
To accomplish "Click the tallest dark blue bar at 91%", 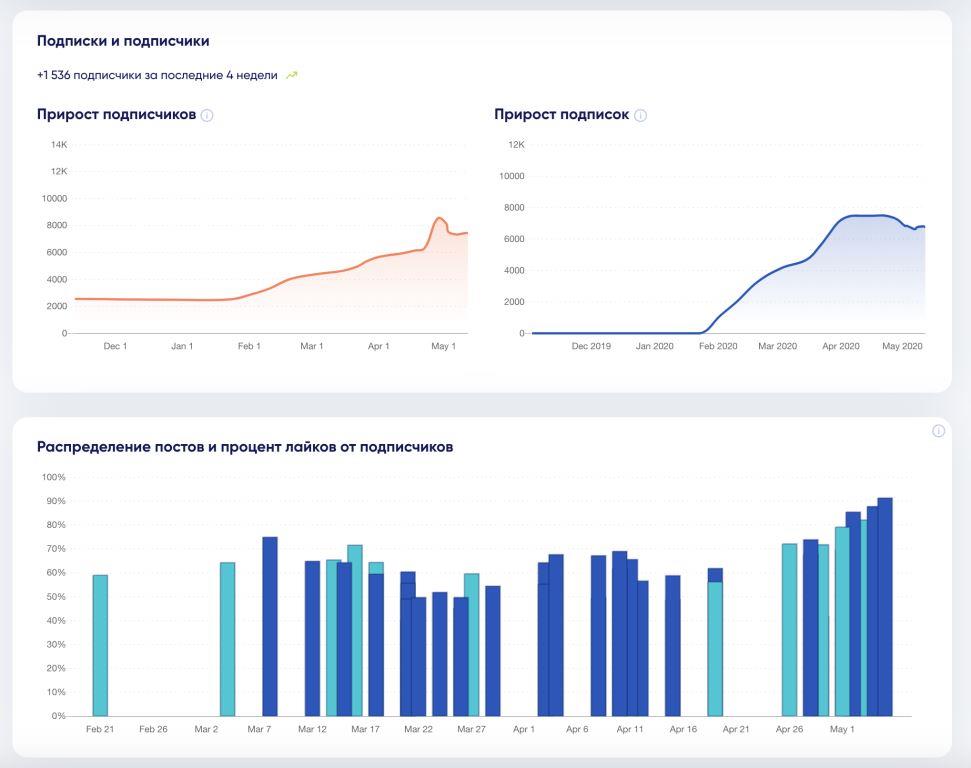I will coord(885,607).
